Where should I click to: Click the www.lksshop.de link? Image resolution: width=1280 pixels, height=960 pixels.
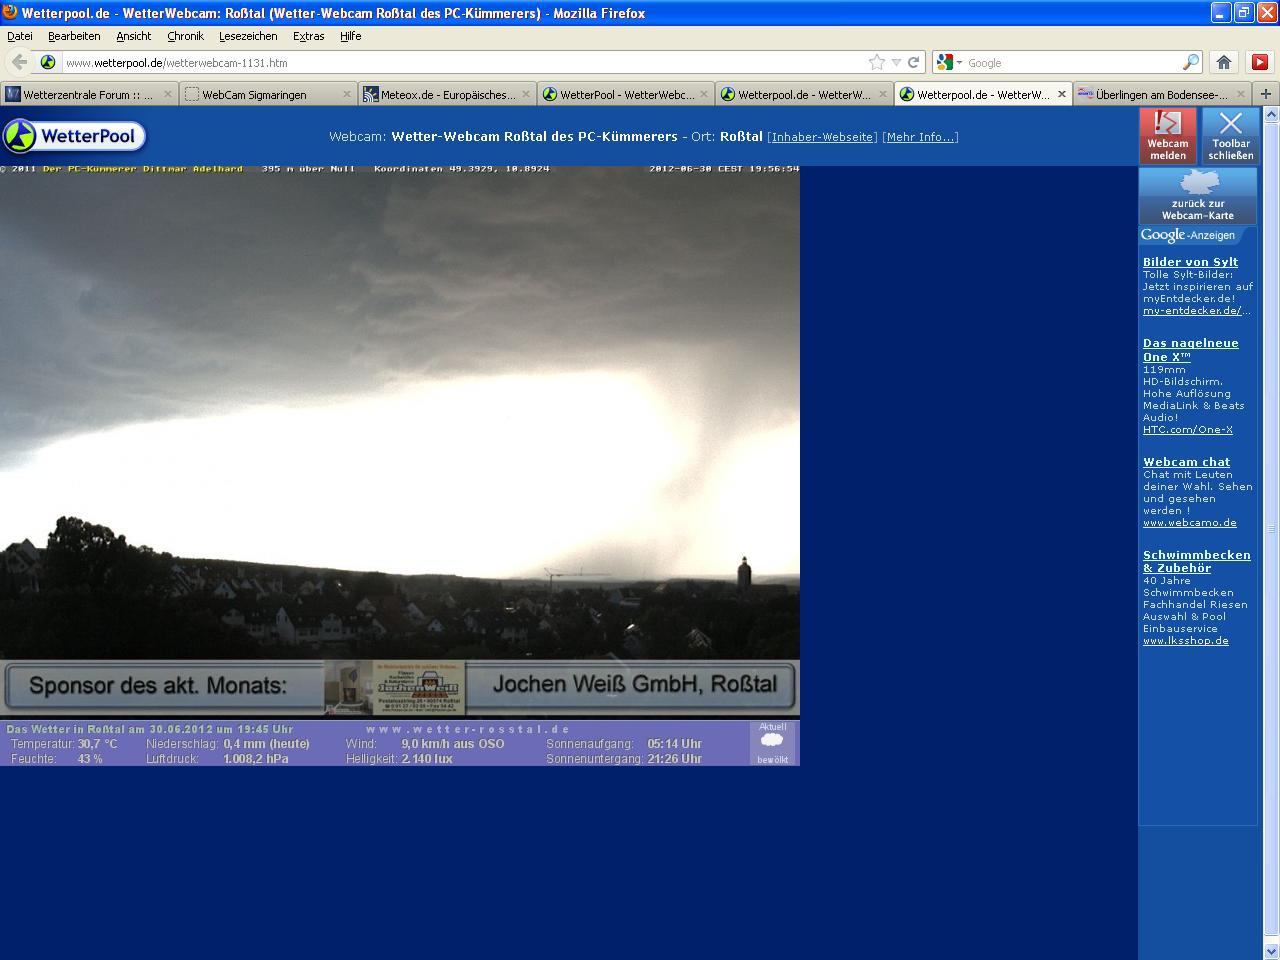pos(1186,641)
